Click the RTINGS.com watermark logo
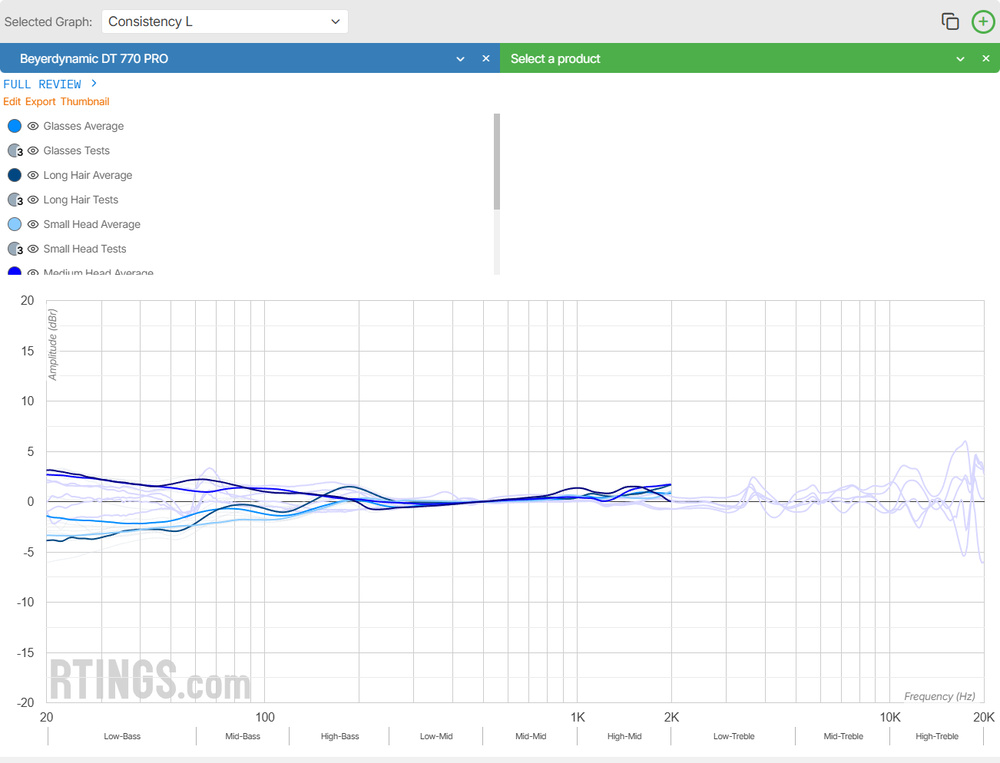The image size is (1000, 763). pyautogui.click(x=150, y=680)
